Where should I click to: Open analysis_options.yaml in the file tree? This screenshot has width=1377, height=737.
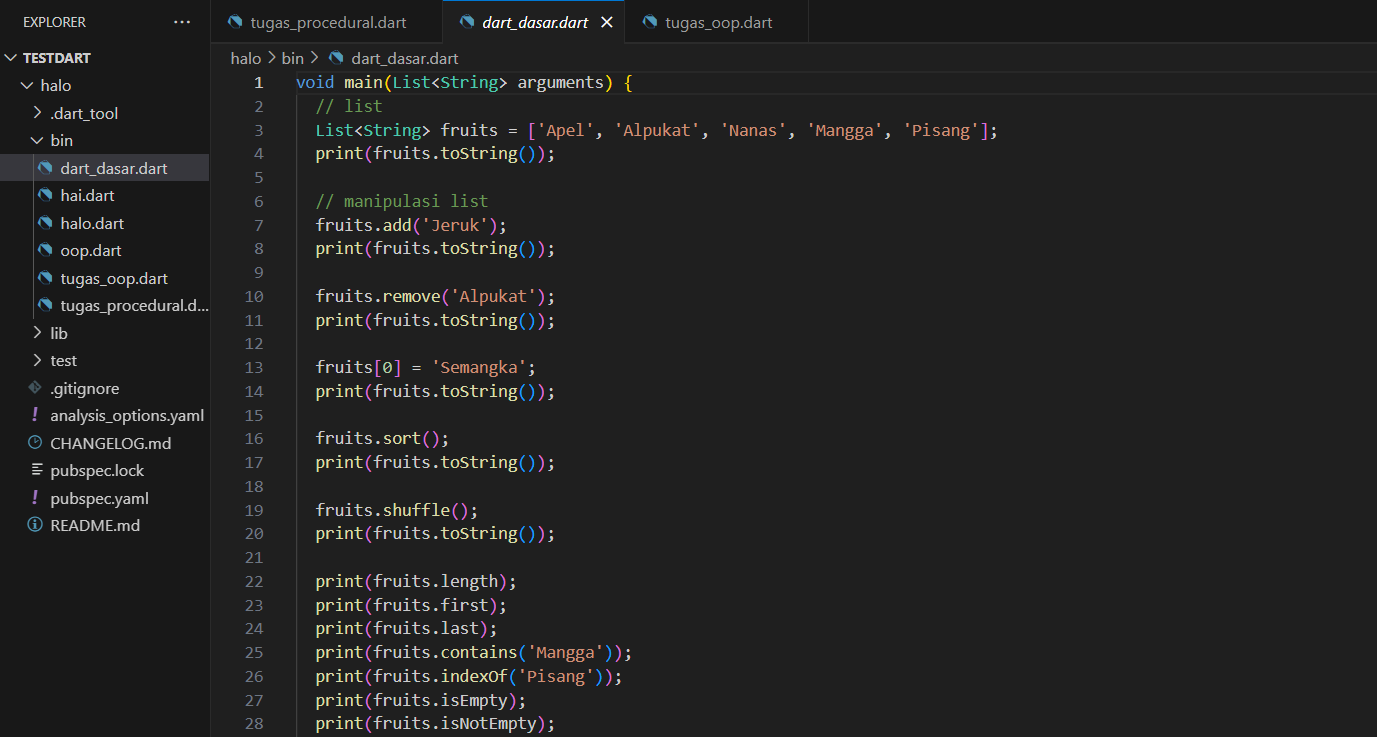pos(126,415)
